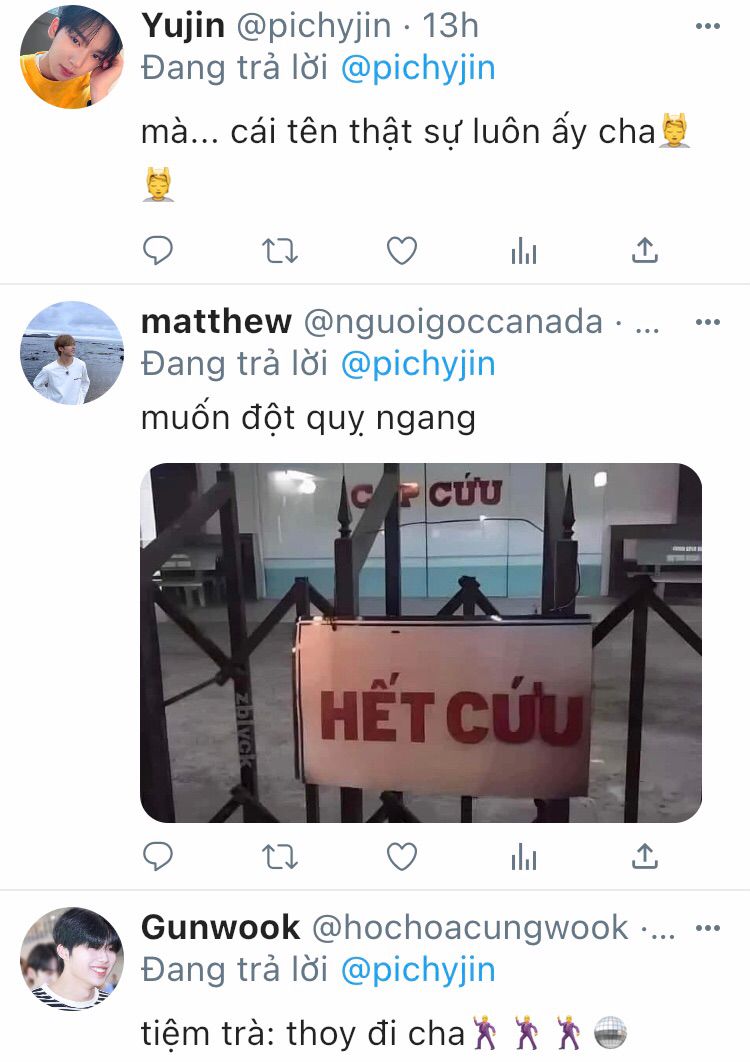Reply to Yujin's tweet
The width and height of the screenshot is (750, 1062).
pyautogui.click(x=158, y=251)
